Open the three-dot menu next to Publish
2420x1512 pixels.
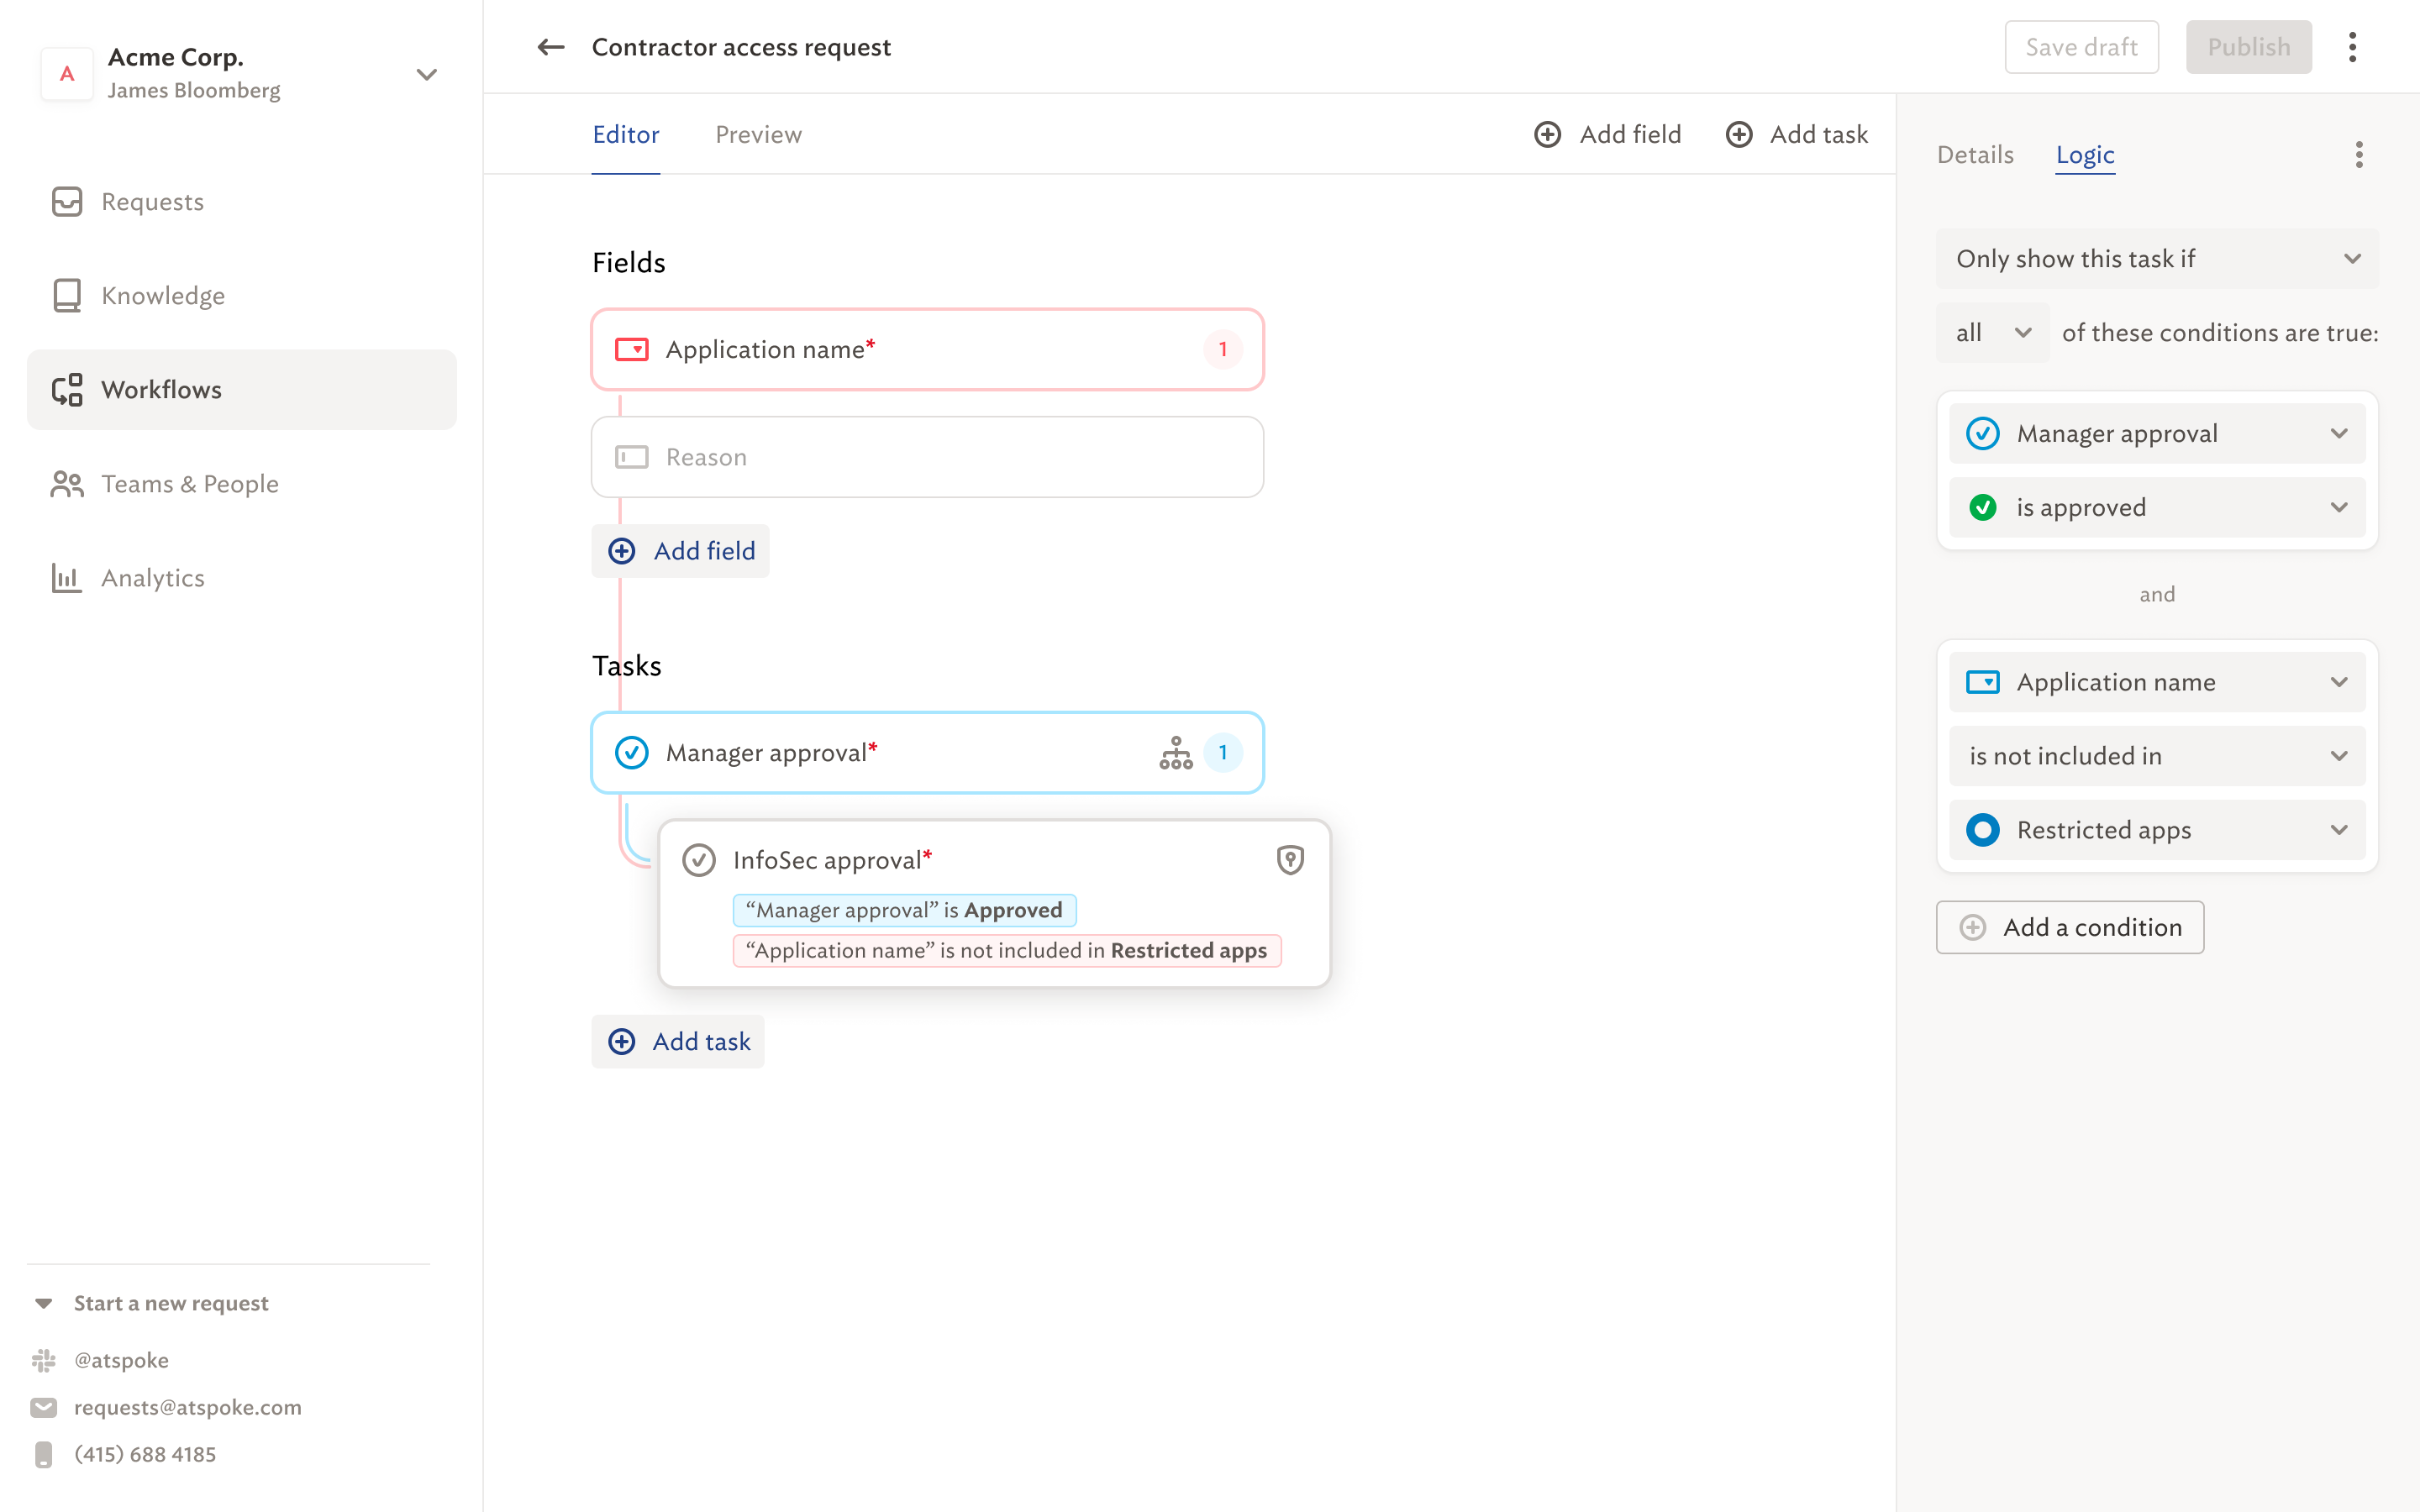pos(2352,47)
